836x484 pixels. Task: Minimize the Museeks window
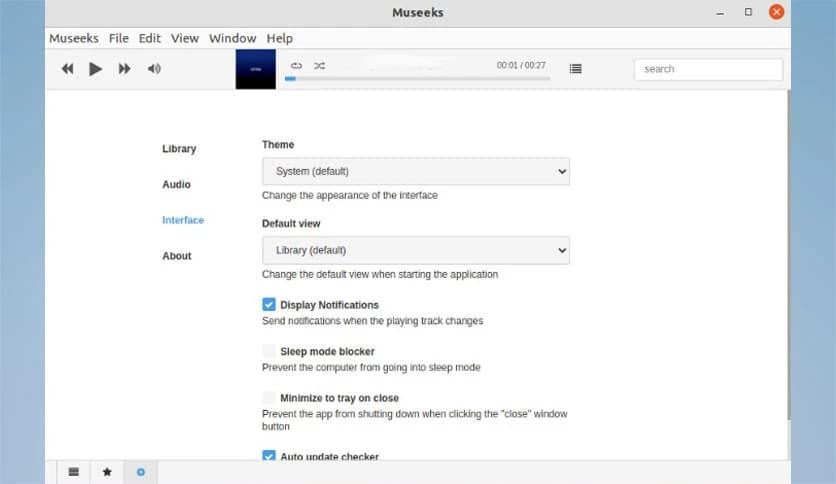tap(720, 12)
